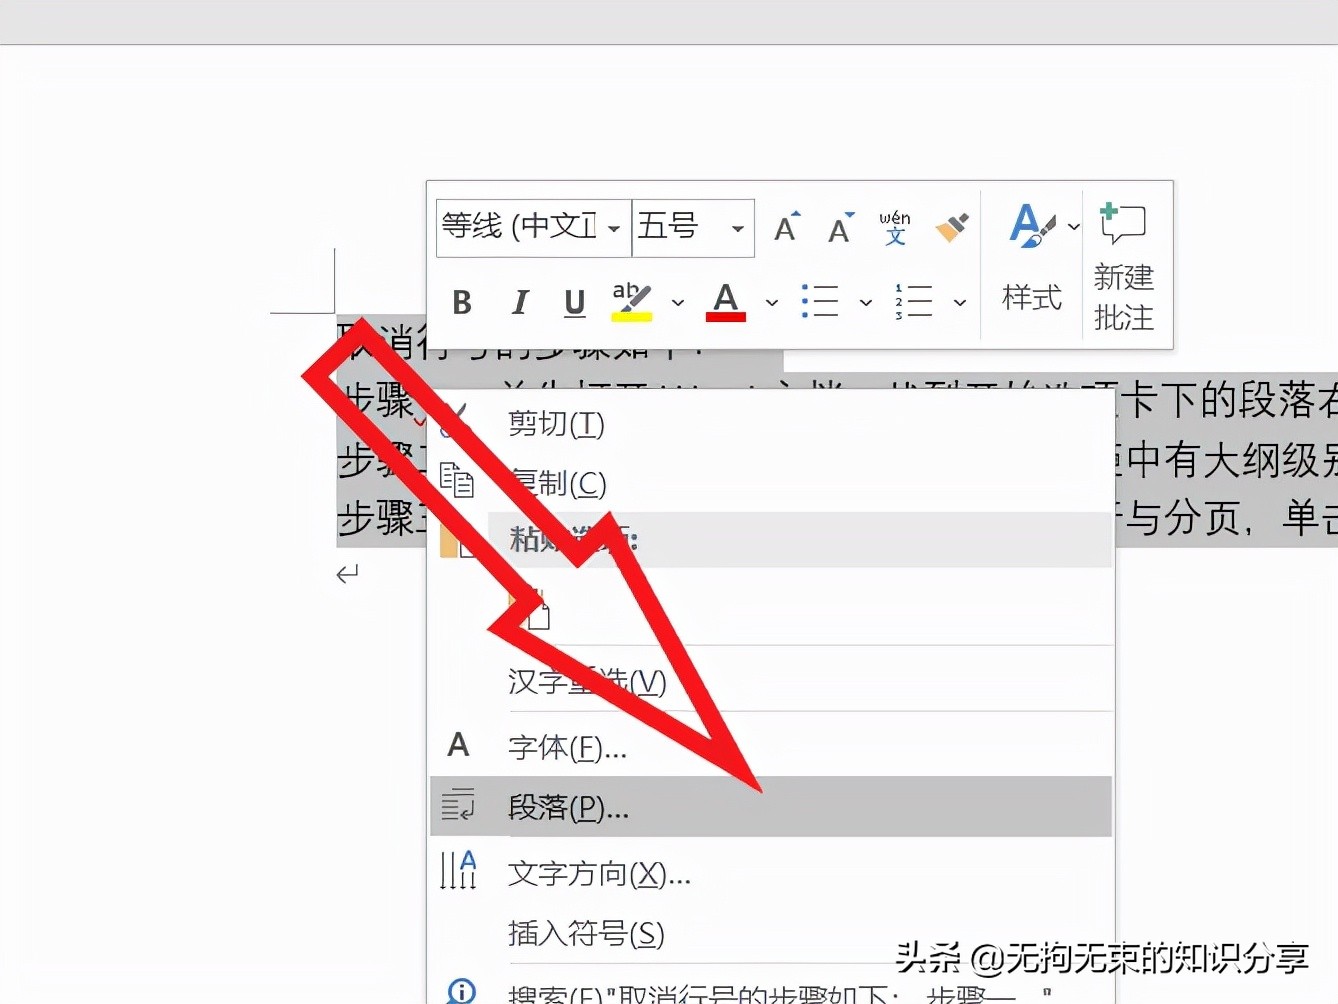Expand the font name dropdown 等线
This screenshot has width=1338, height=1004.
point(614,229)
